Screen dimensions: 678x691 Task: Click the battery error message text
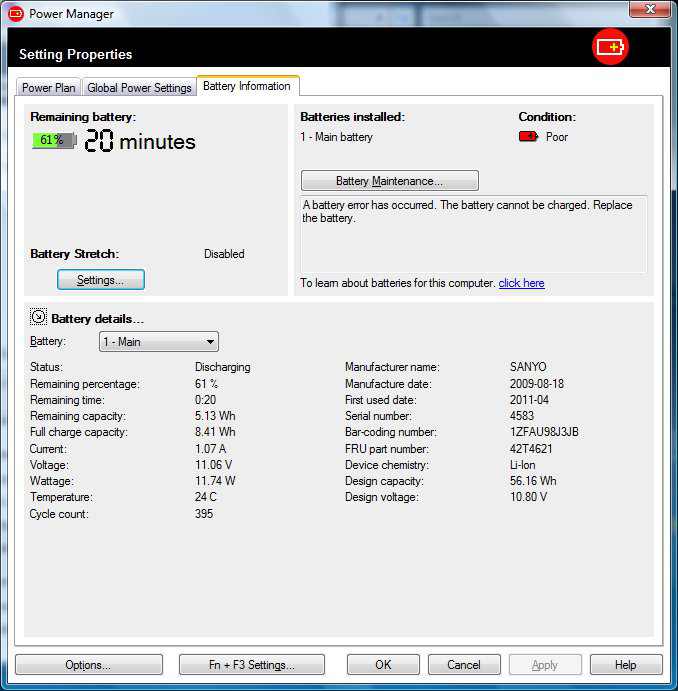467,212
